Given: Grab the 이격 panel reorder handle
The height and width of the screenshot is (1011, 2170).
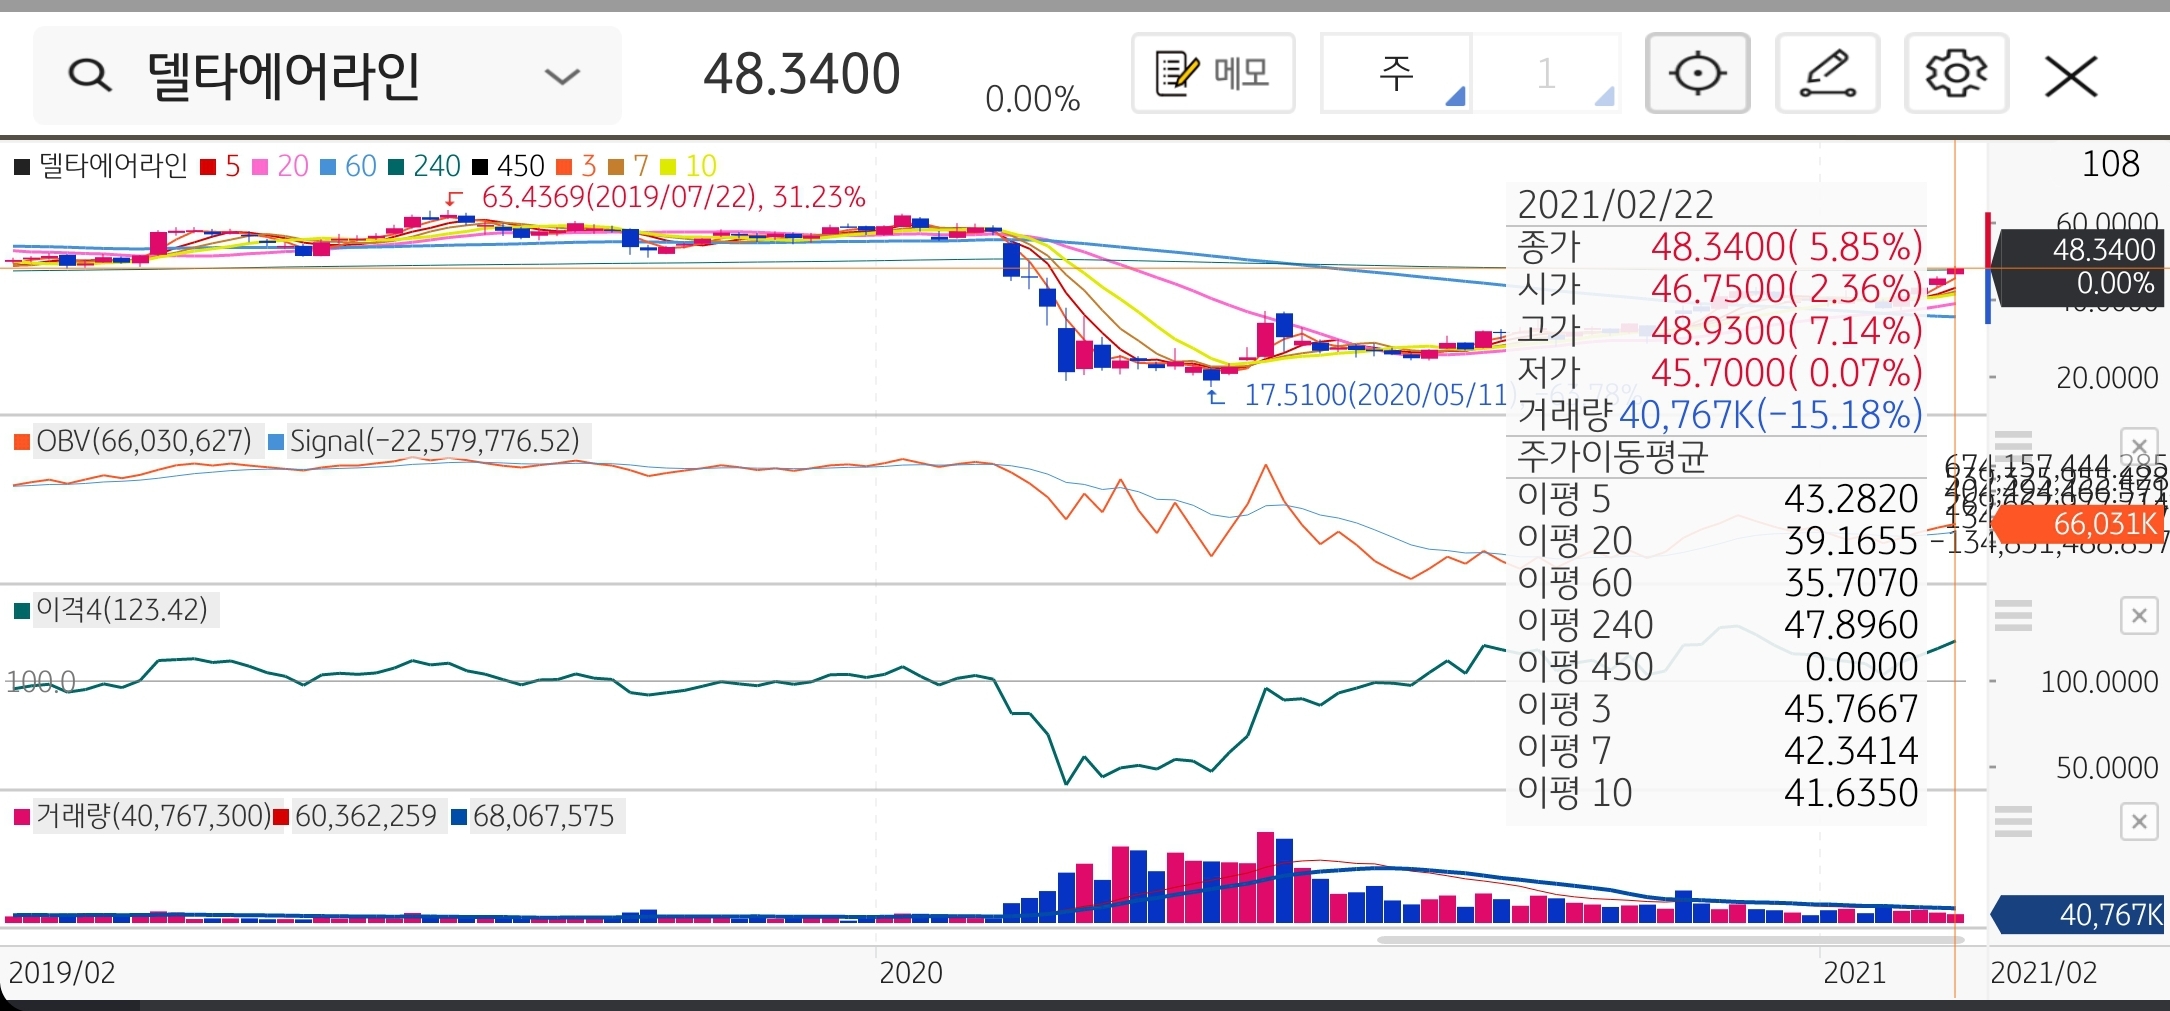Looking at the screenshot, I should click(x=2013, y=616).
